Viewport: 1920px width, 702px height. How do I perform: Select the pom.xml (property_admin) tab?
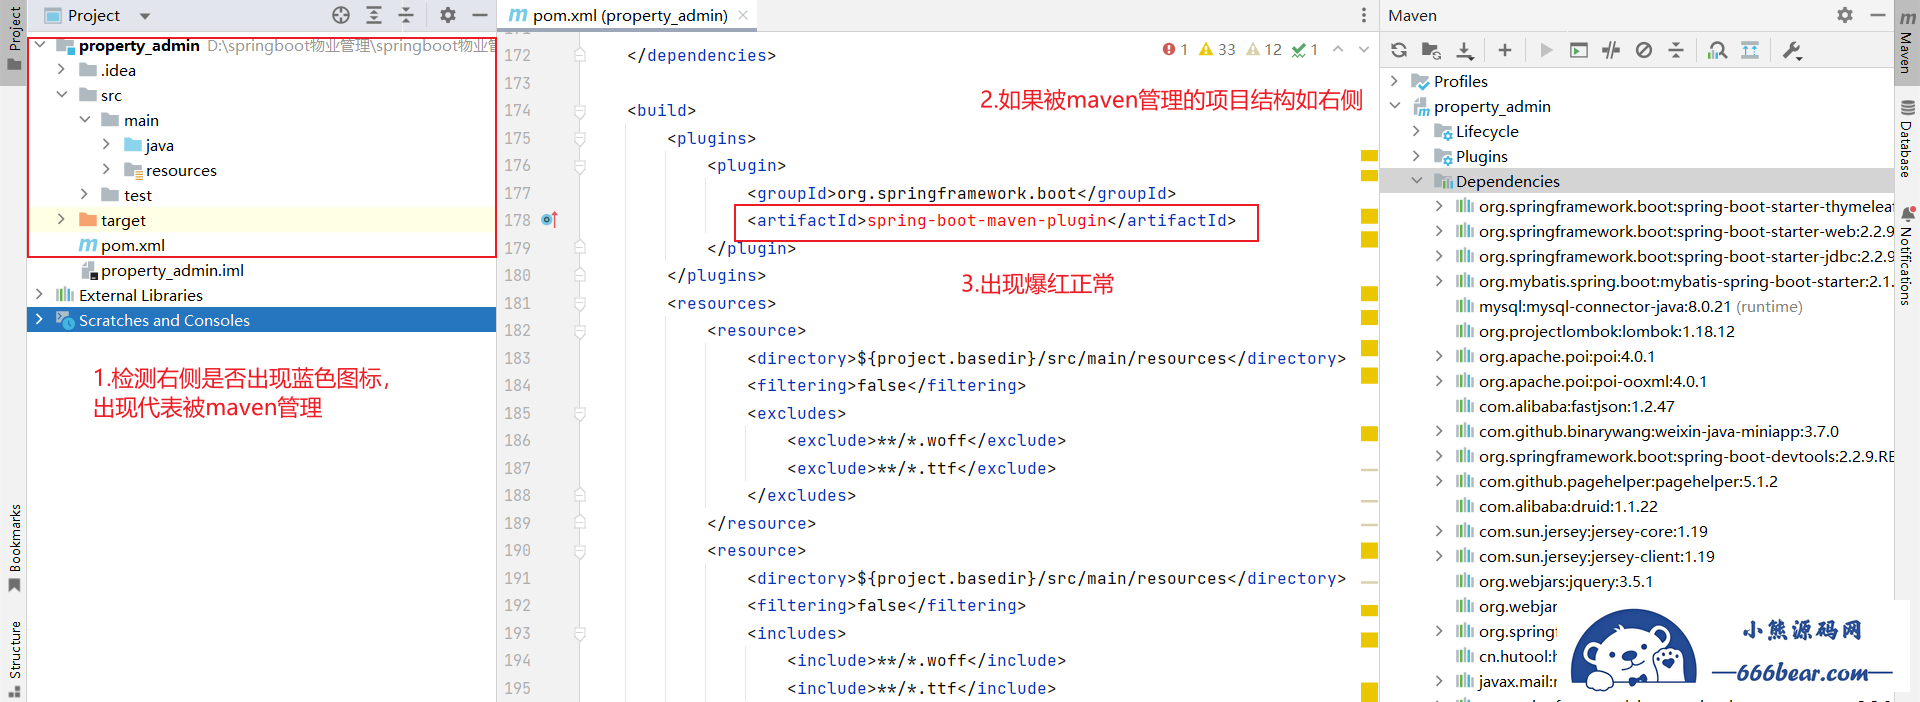tap(630, 15)
